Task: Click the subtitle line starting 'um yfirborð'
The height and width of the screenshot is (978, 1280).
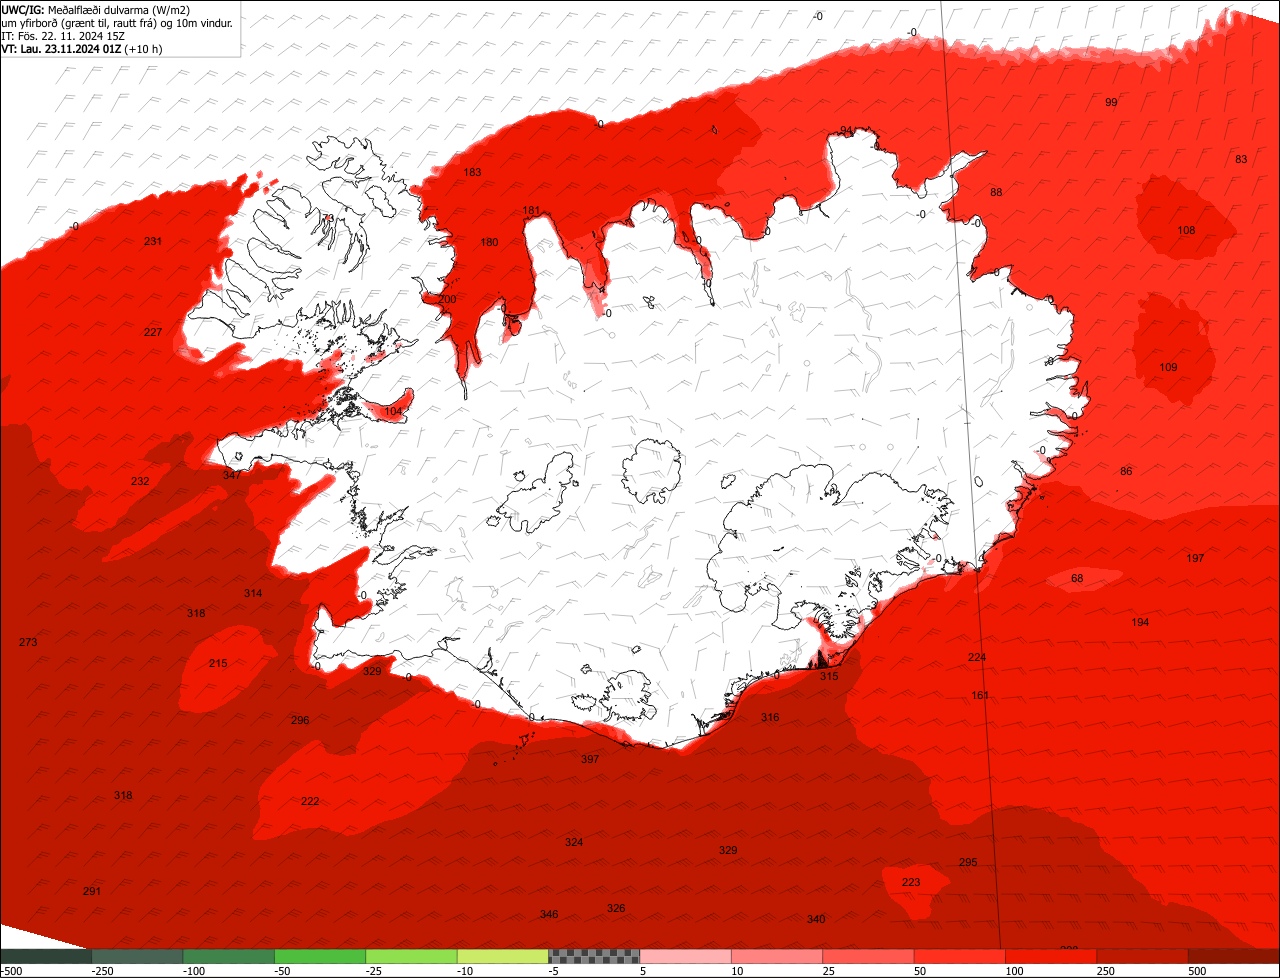Action: [117, 22]
